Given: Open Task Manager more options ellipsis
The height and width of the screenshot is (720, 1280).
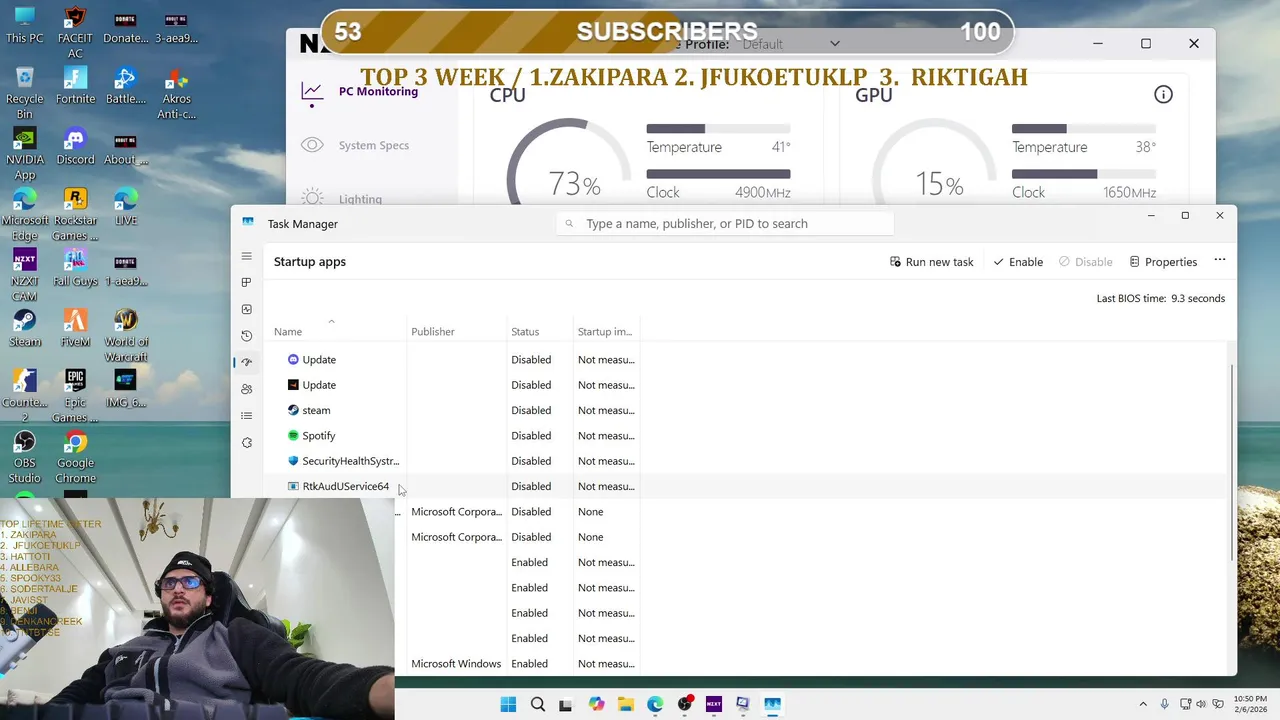Looking at the screenshot, I should tap(1219, 260).
